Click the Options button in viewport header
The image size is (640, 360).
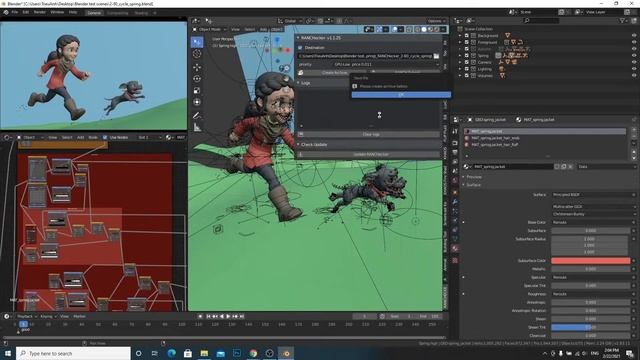tap(436, 21)
